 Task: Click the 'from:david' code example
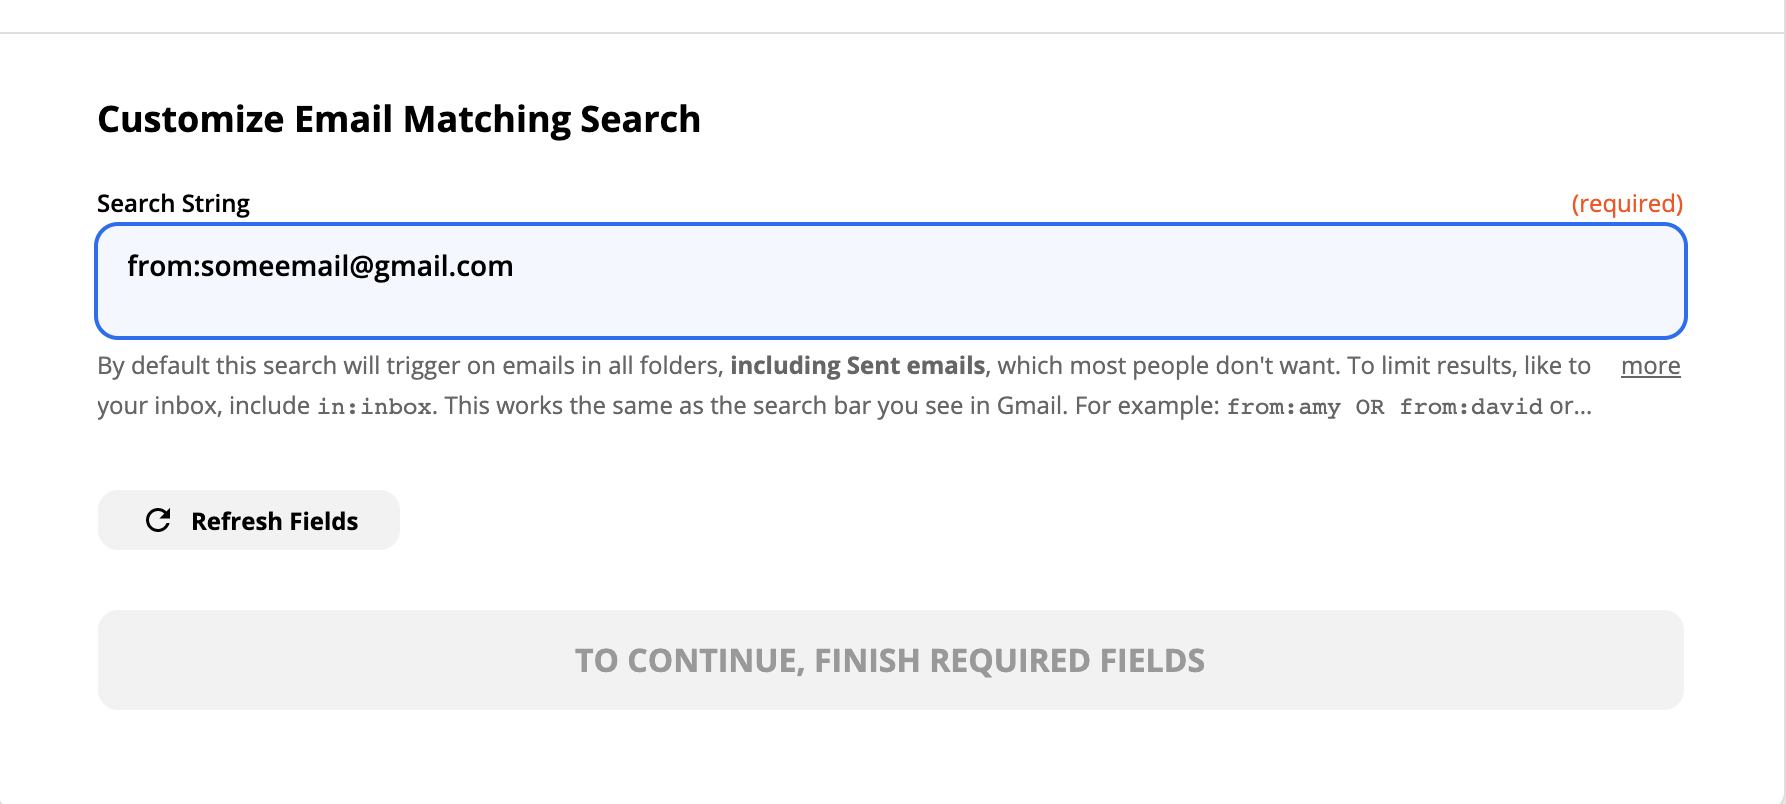(1470, 407)
